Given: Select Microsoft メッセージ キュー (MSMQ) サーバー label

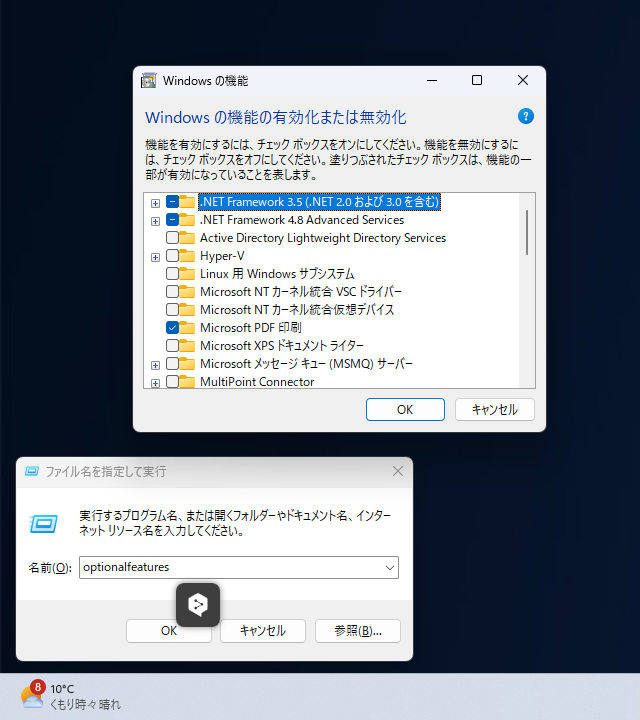Looking at the screenshot, I should pyautogui.click(x=306, y=364).
